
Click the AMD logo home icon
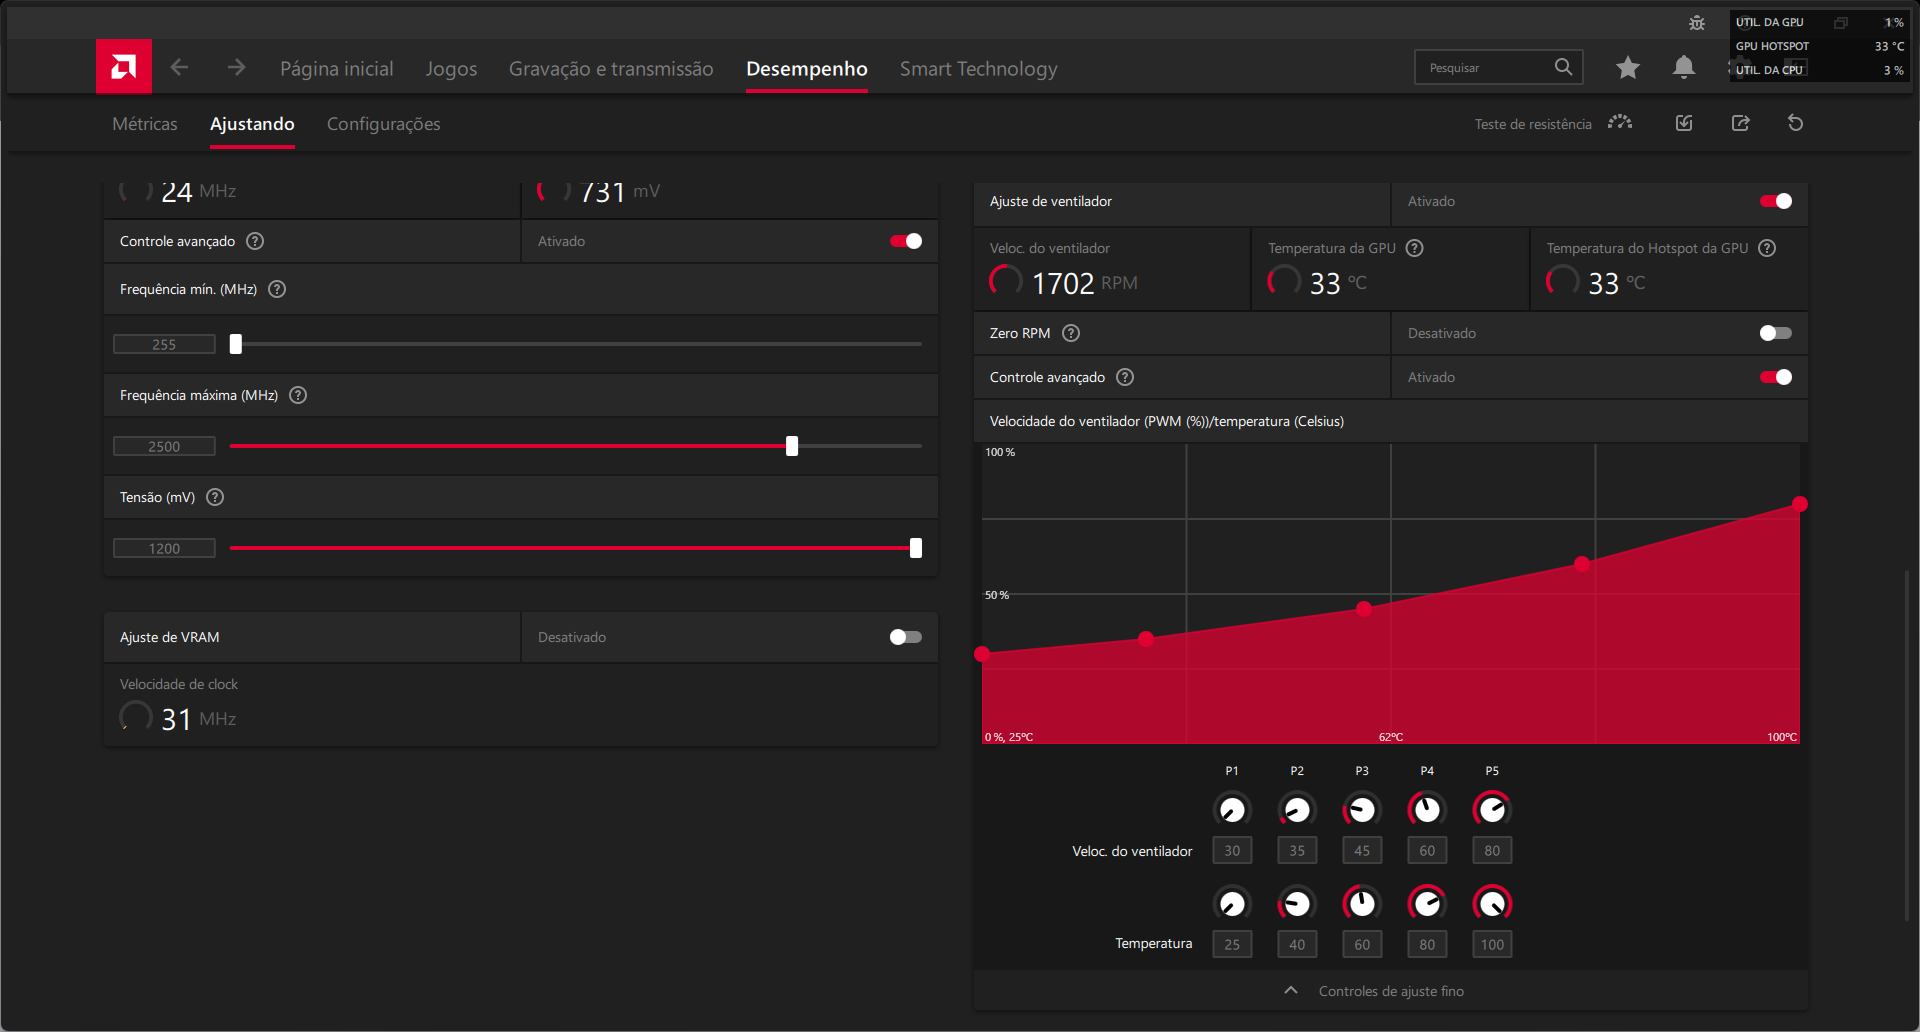click(124, 67)
